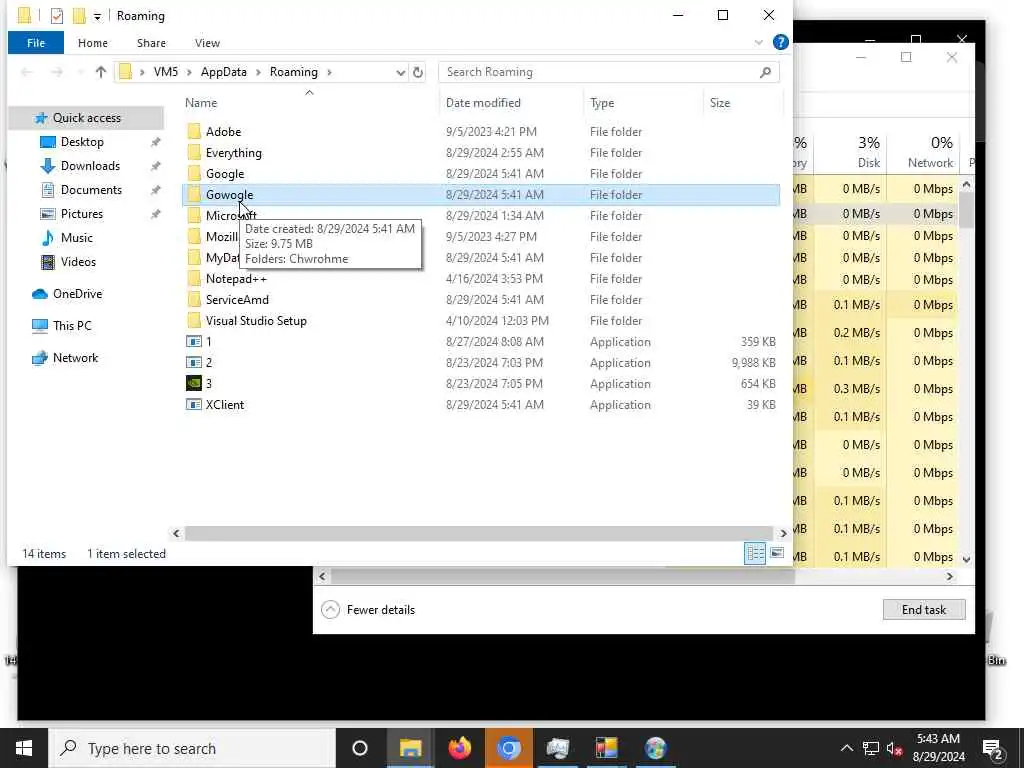Click the Gowogle folder icon
The height and width of the screenshot is (768, 1024).
(194, 194)
